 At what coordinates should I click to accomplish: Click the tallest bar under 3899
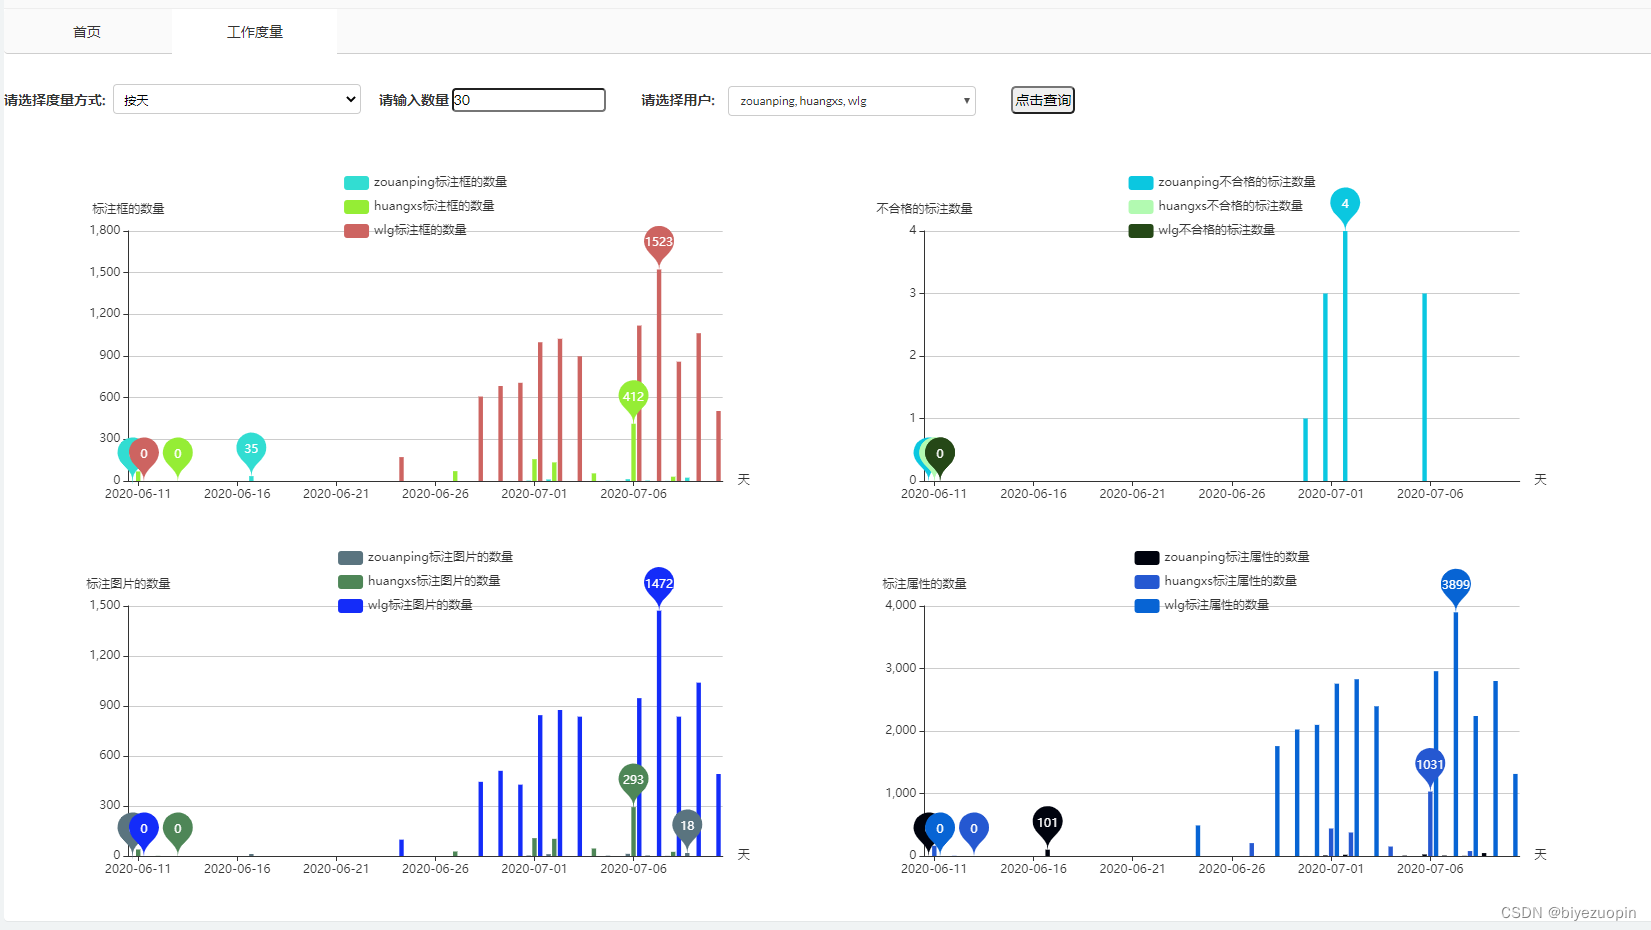pyautogui.click(x=1456, y=734)
